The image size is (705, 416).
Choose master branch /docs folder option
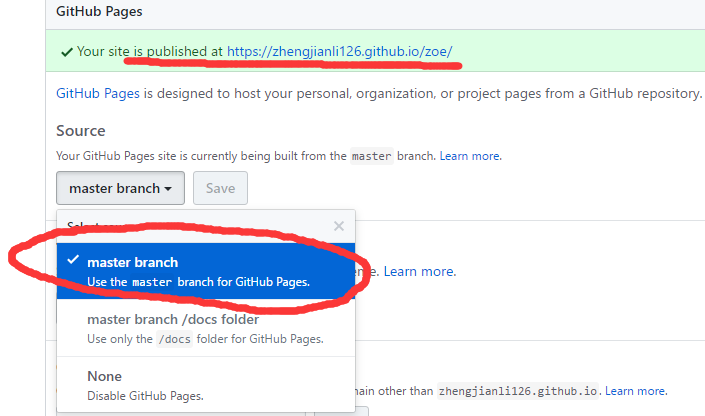pyautogui.click(x=173, y=320)
